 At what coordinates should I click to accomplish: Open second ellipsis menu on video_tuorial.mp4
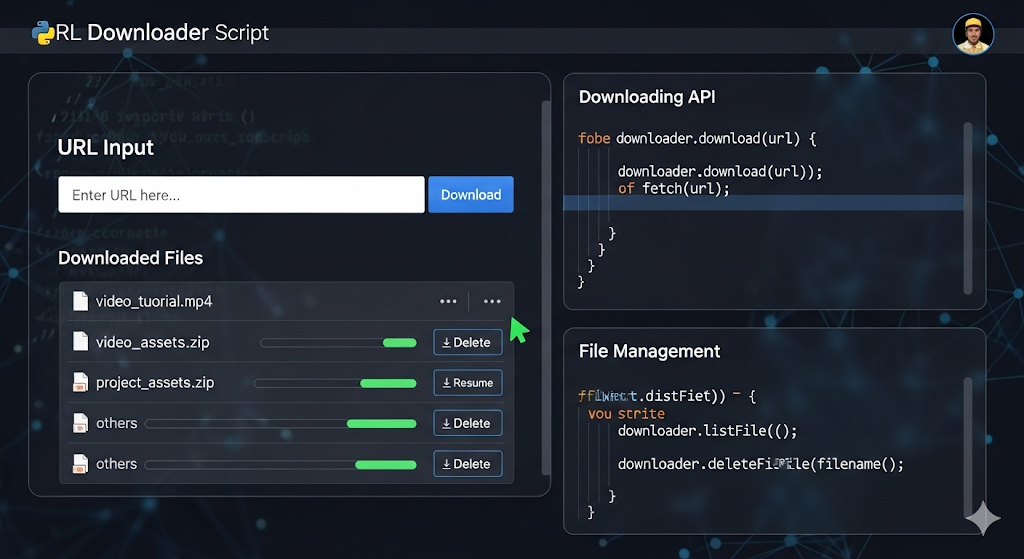(492, 301)
